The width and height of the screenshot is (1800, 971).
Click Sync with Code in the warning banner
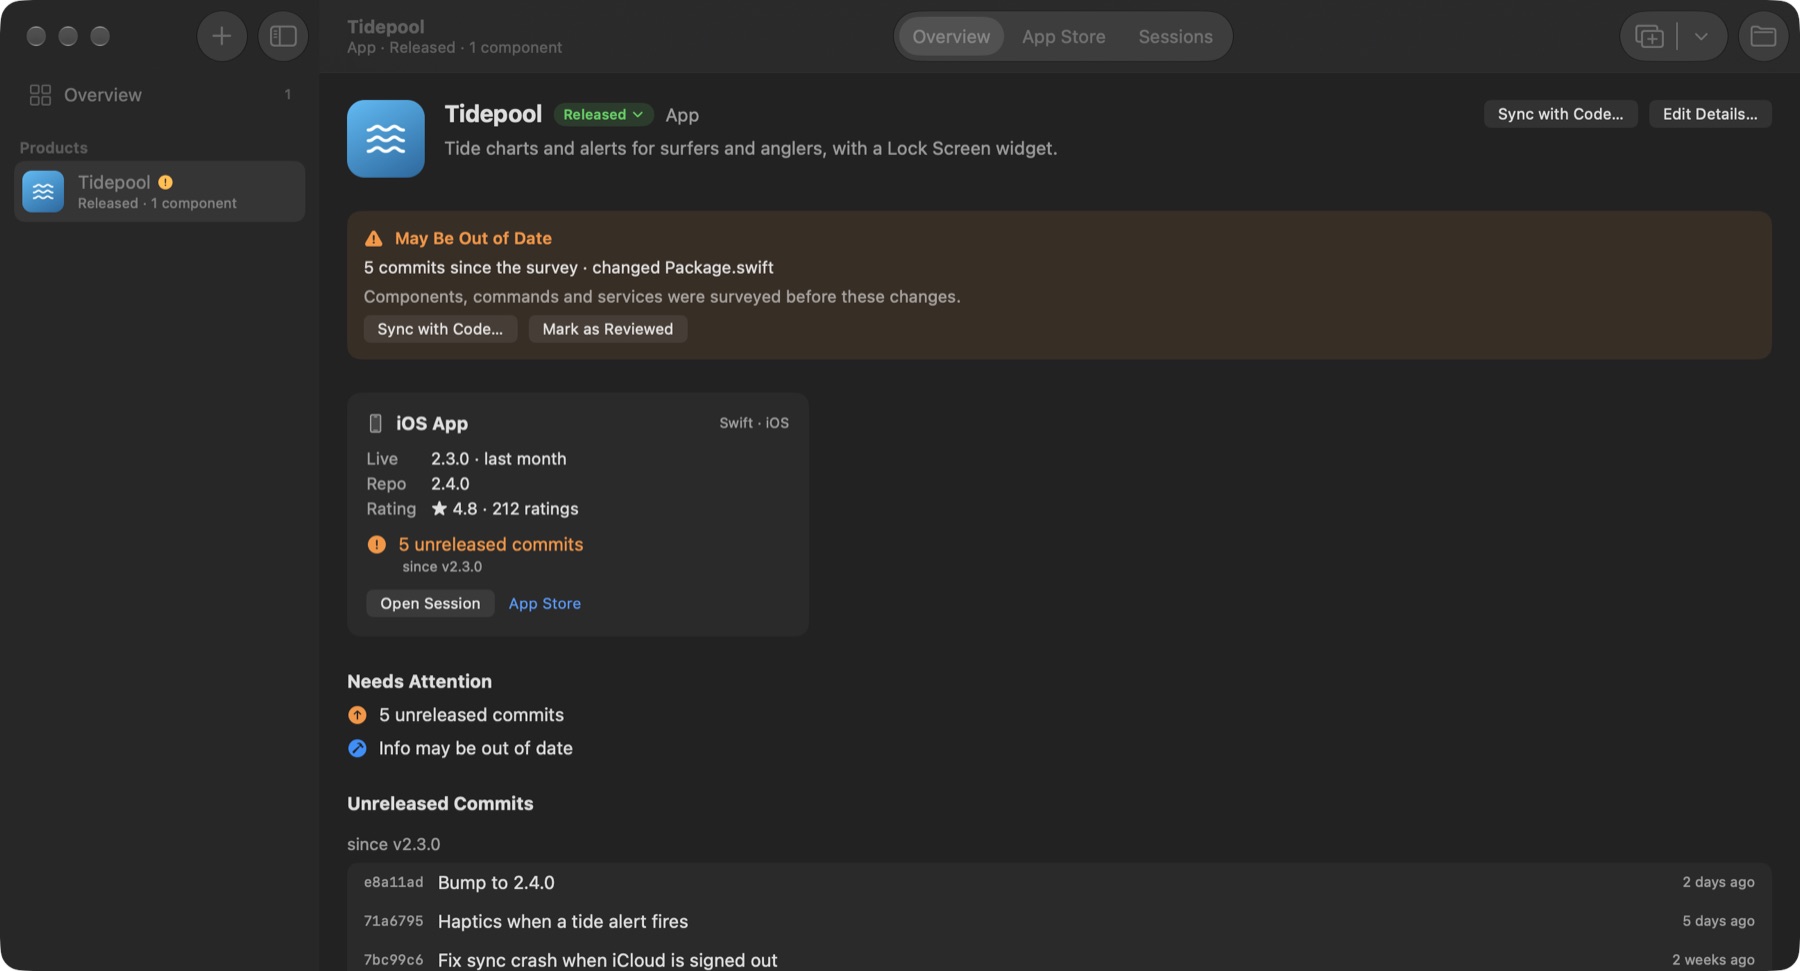click(x=440, y=329)
